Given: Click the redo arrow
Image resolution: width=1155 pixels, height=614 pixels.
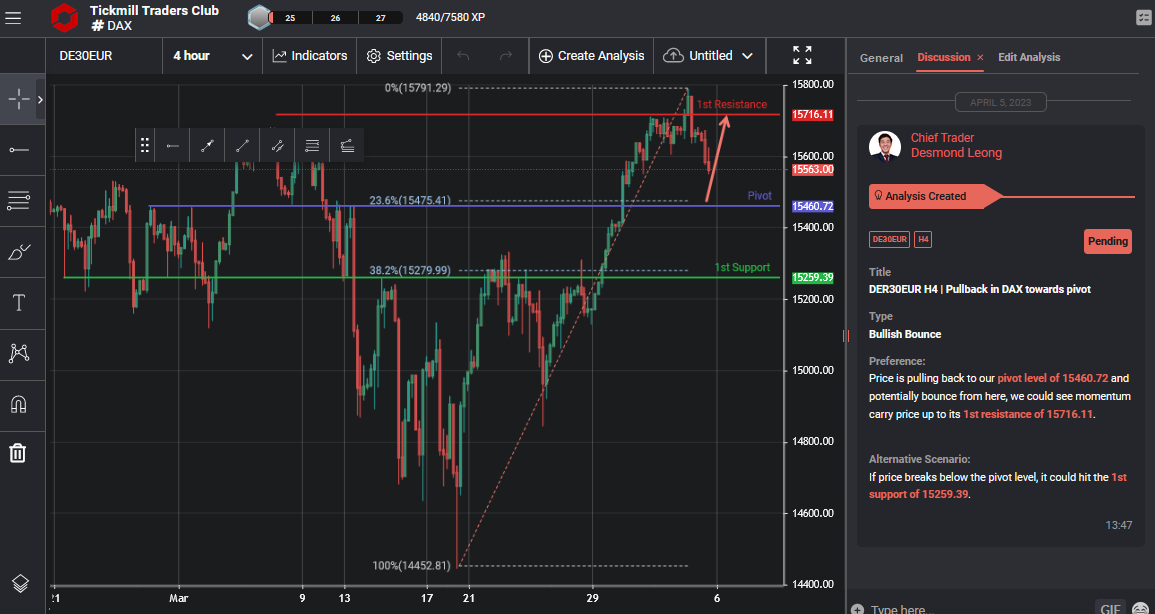Looking at the screenshot, I should click(506, 56).
